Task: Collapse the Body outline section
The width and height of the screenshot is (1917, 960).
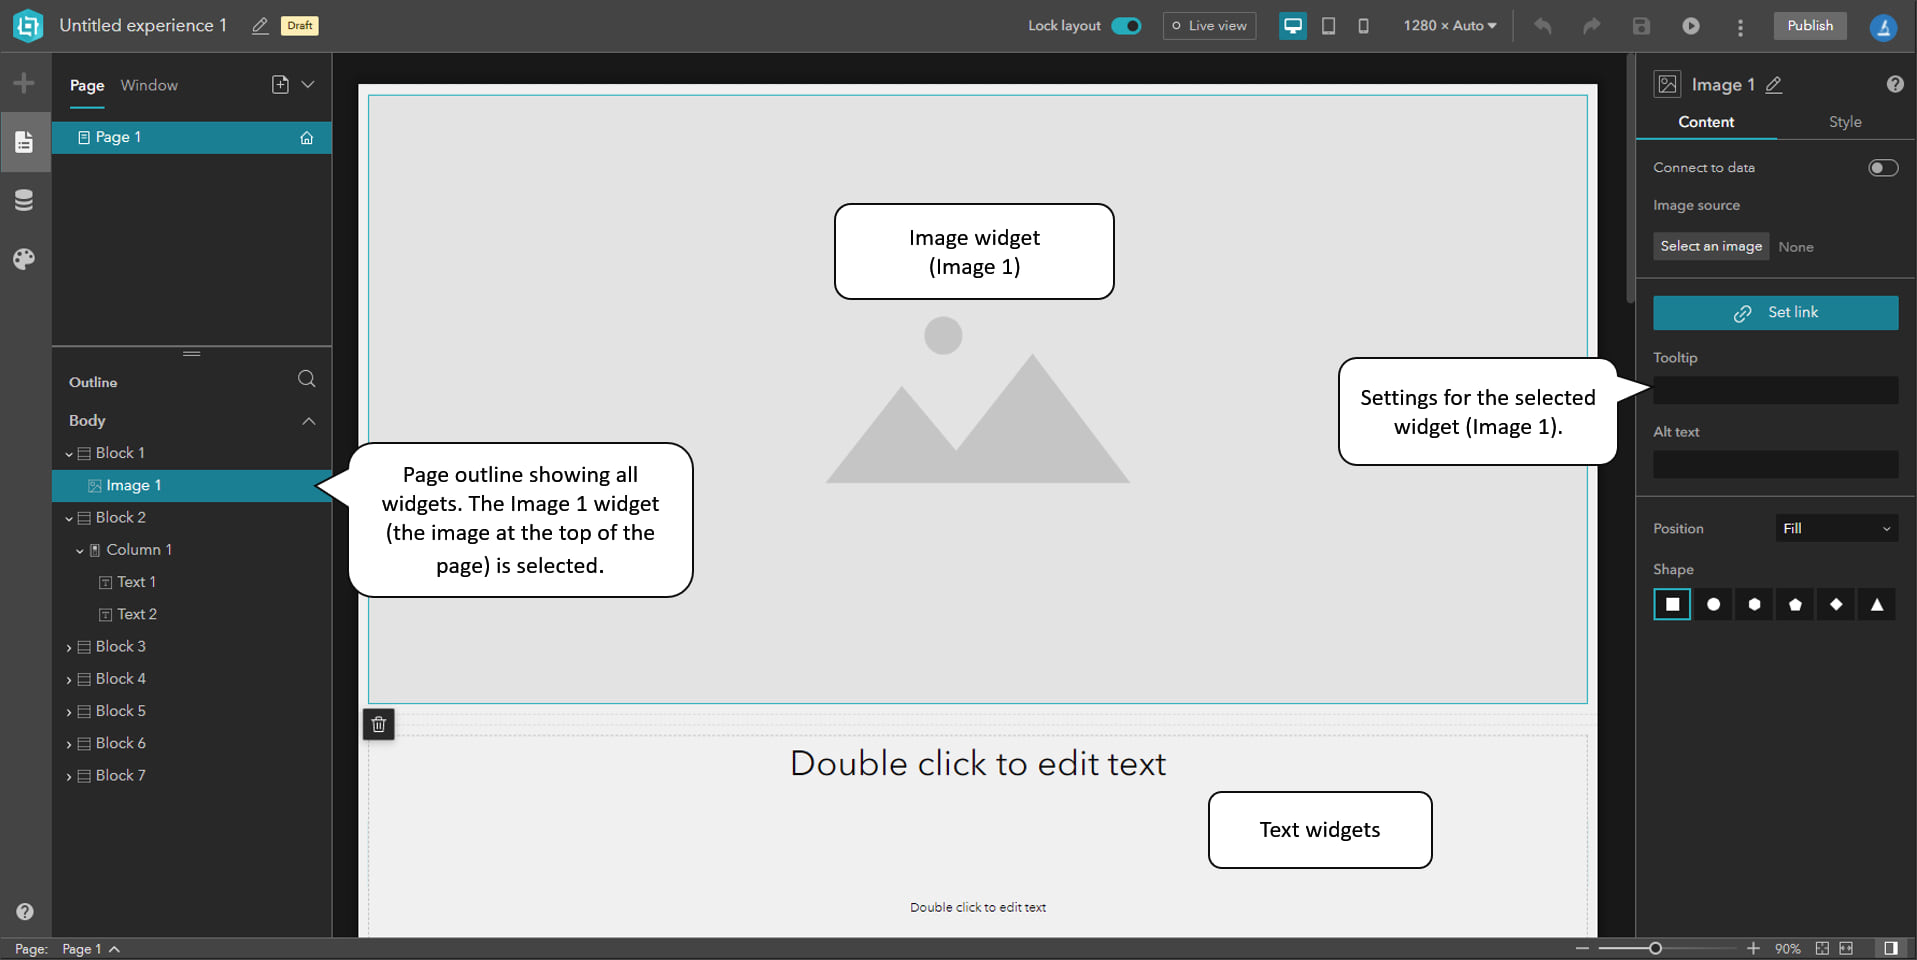Action: click(x=309, y=421)
